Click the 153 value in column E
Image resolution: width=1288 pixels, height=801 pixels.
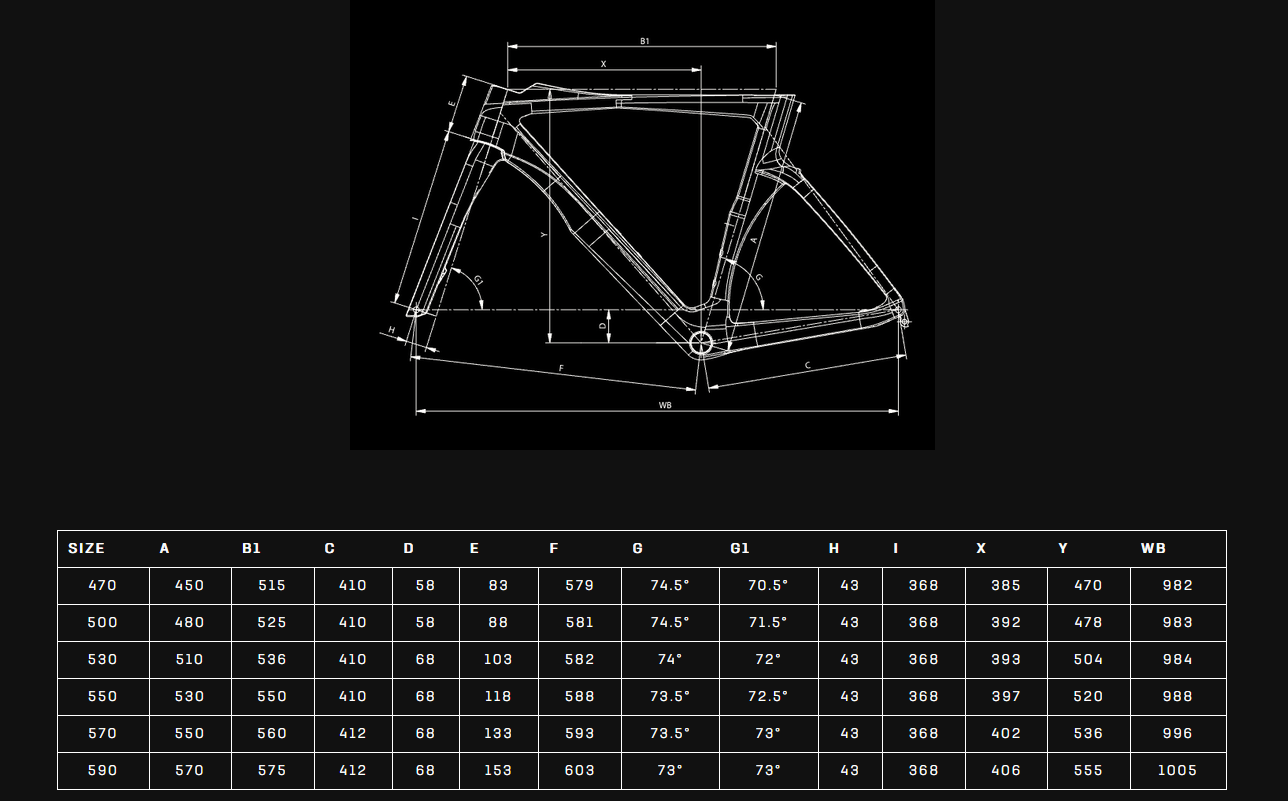[498, 770]
